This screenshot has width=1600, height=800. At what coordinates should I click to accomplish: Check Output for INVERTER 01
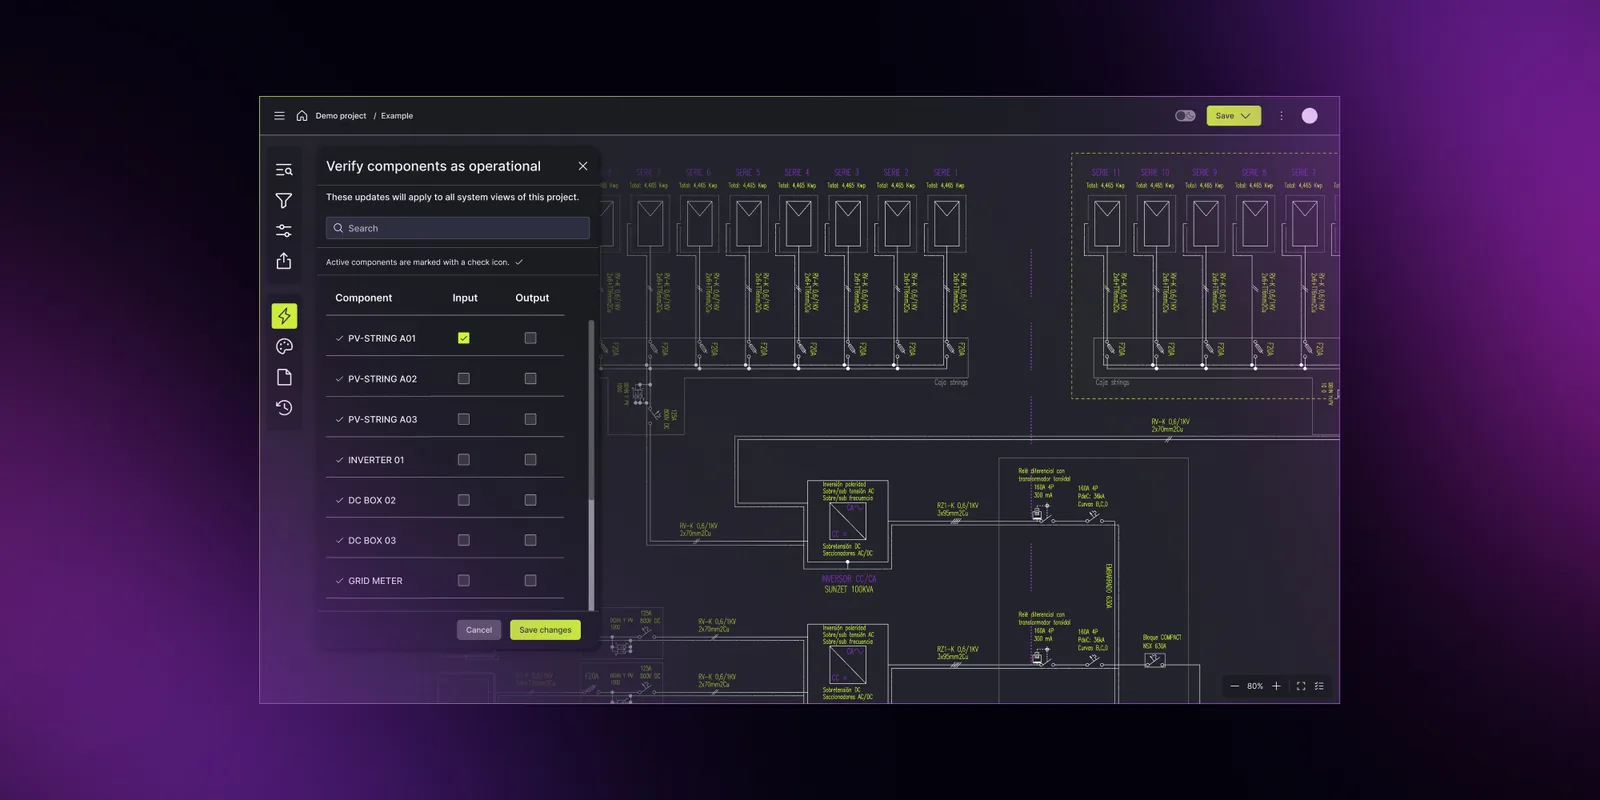(x=531, y=460)
